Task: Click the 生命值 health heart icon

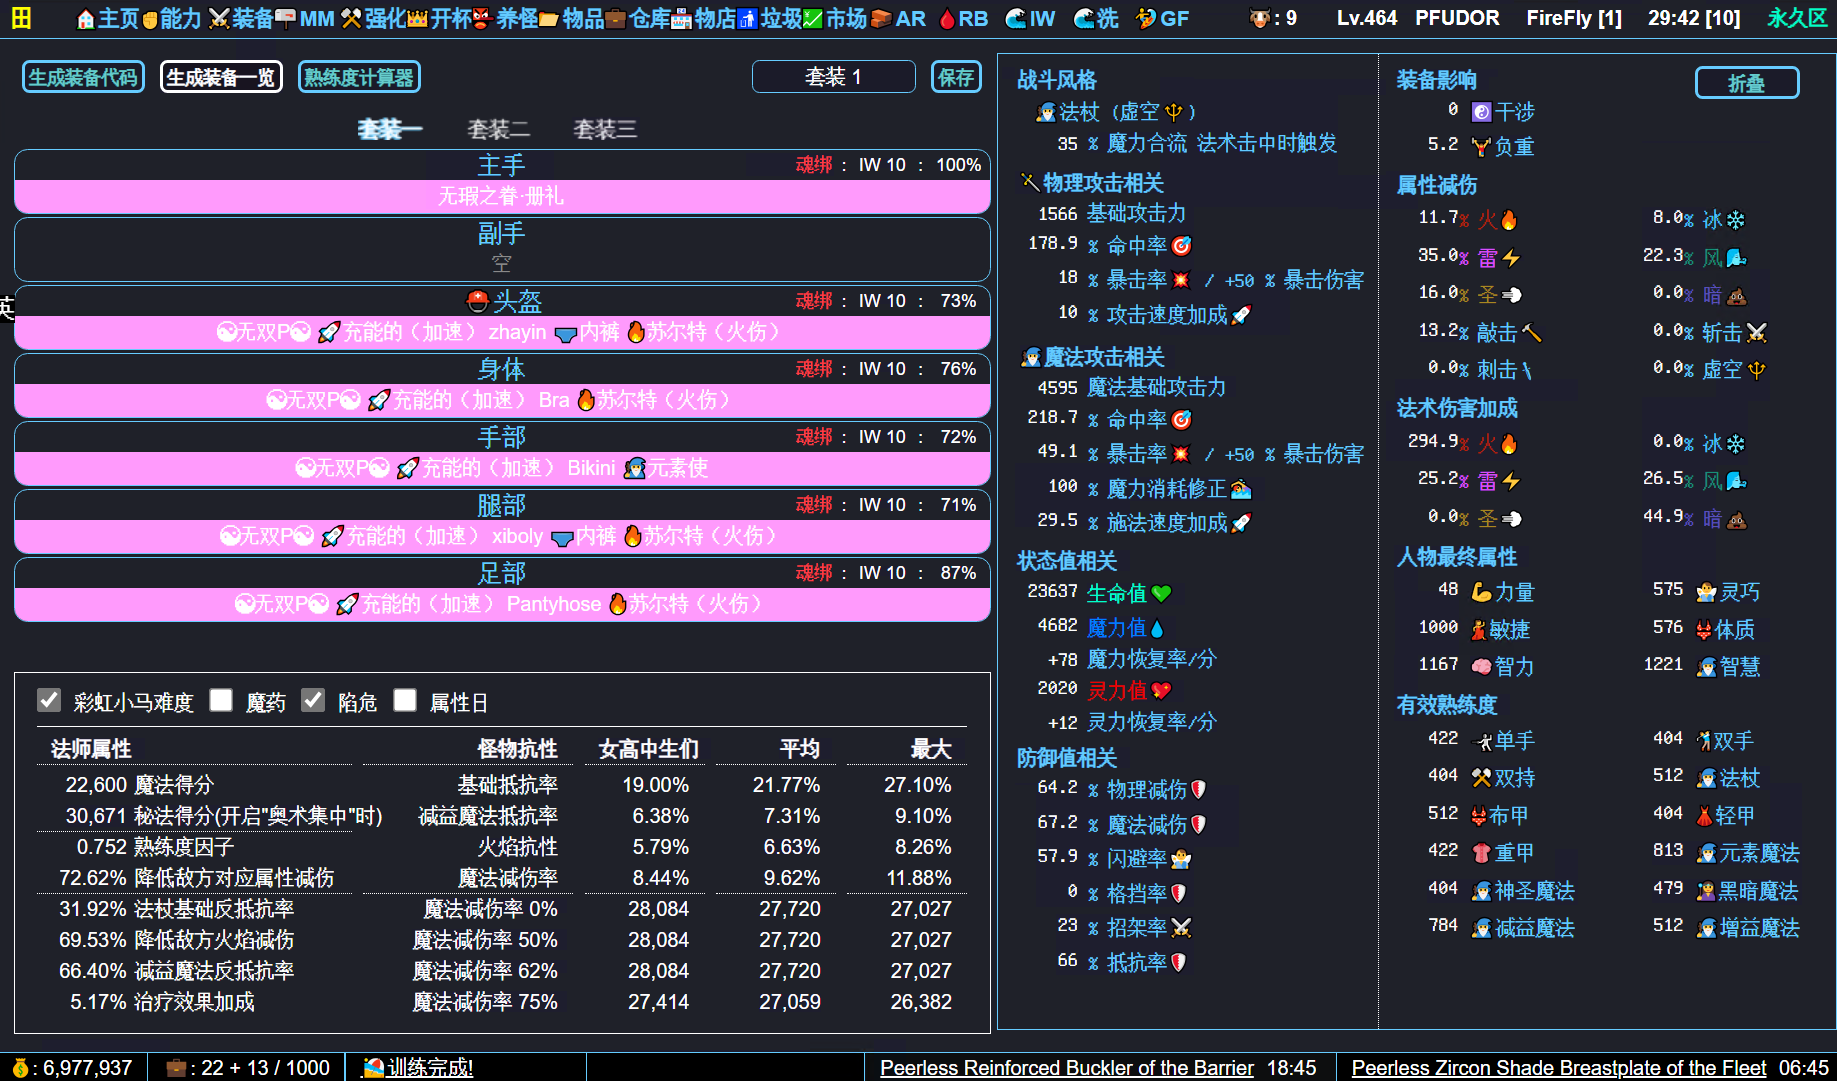Action: coord(1161,594)
